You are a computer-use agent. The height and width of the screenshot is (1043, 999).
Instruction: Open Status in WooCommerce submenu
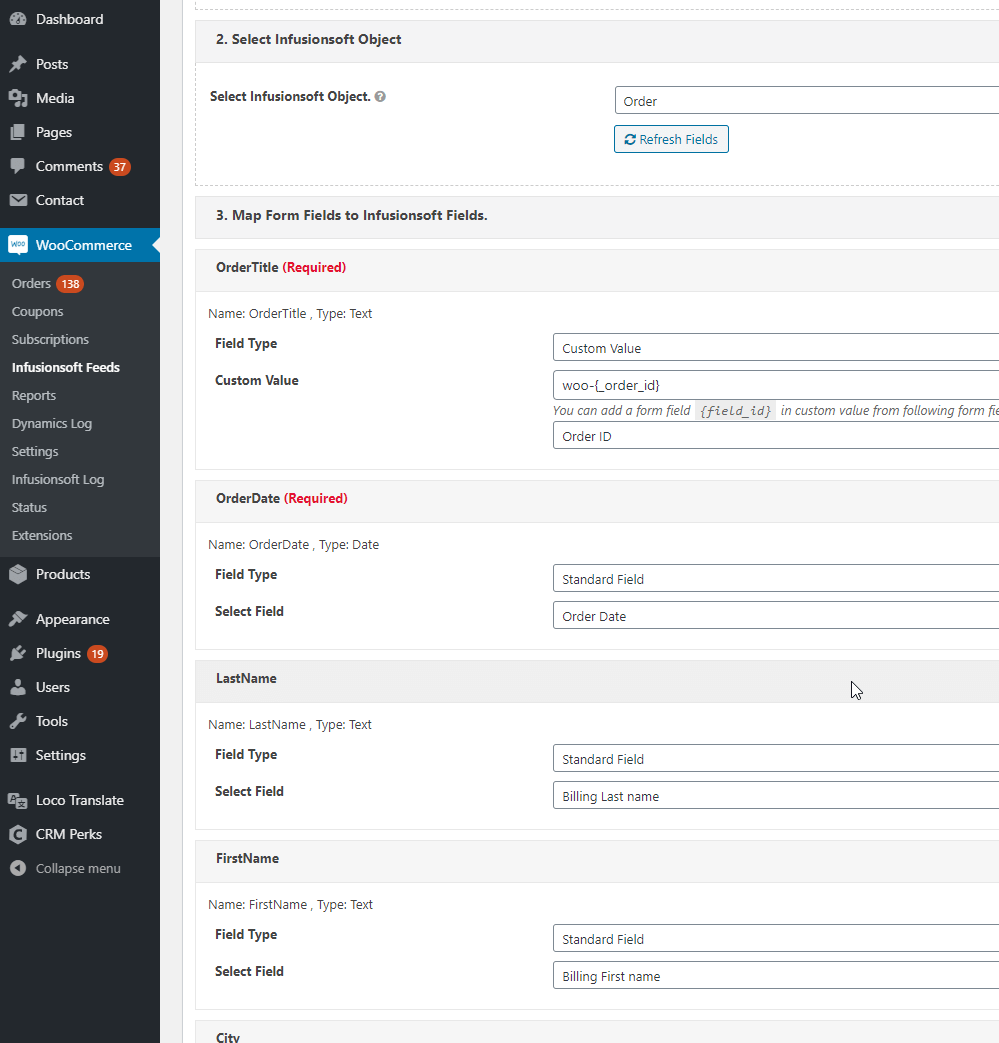point(29,507)
